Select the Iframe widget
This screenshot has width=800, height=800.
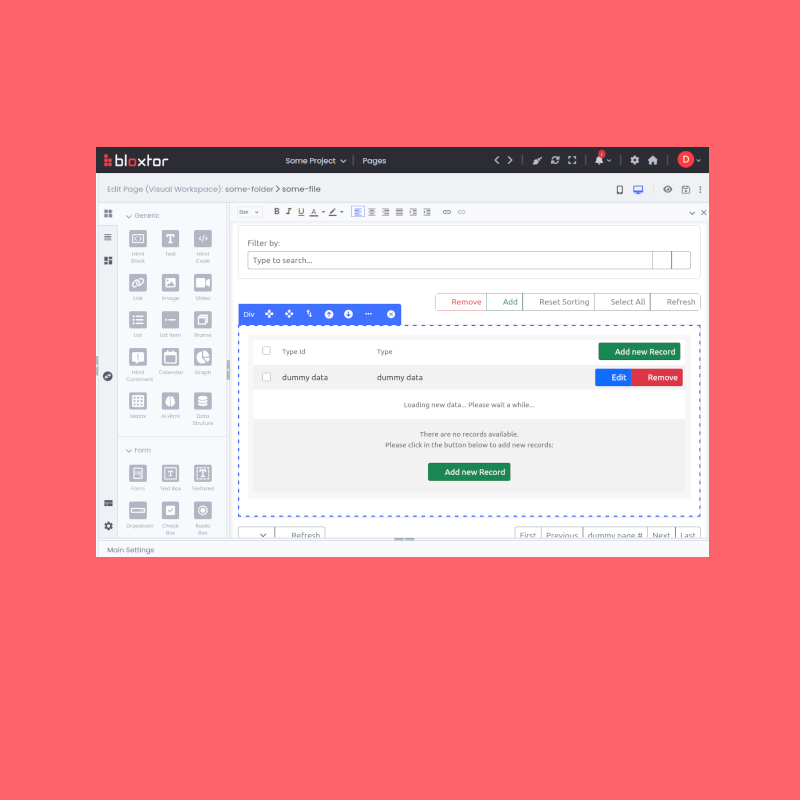(203, 324)
